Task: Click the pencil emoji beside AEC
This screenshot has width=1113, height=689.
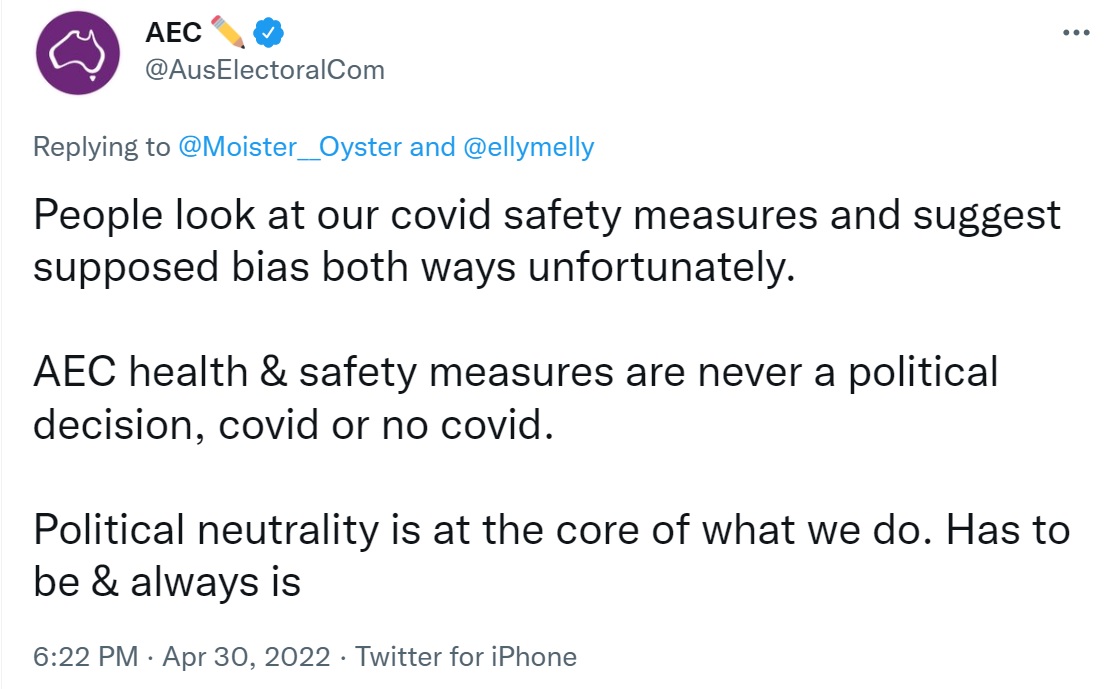Action: (228, 34)
